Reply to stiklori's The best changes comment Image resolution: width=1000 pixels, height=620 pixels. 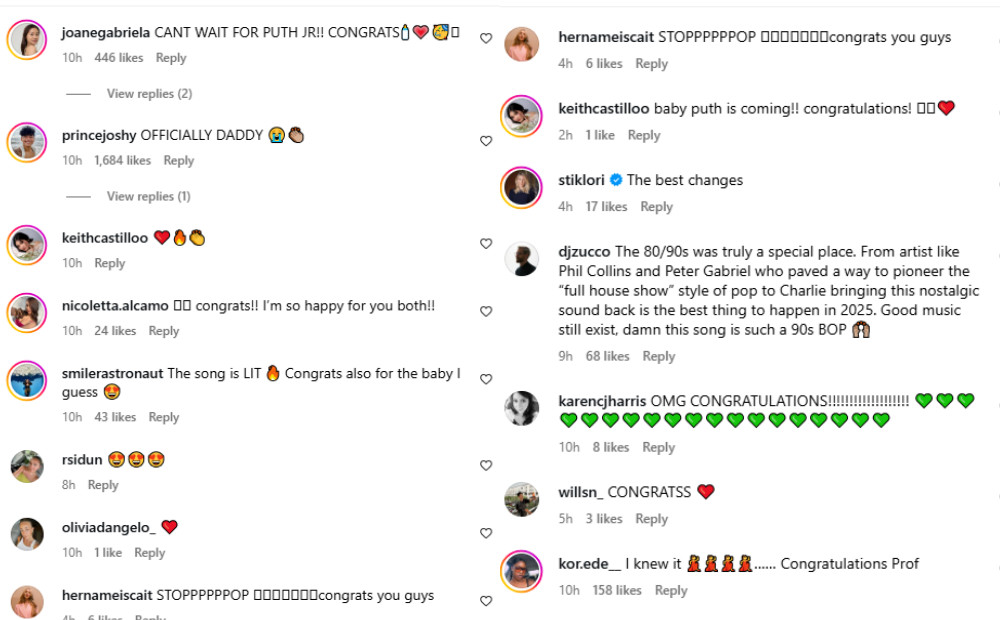click(656, 206)
